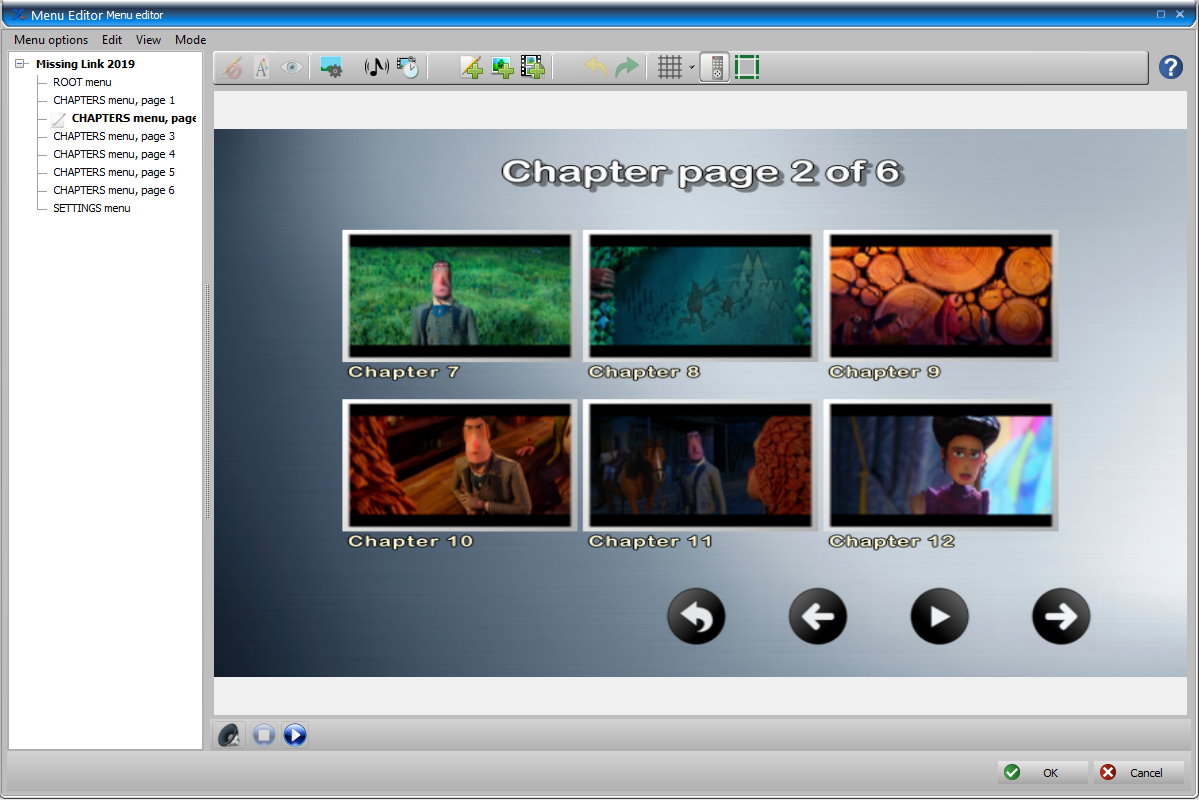Click the no-entry brush icon in toolbar
This screenshot has width=1199, height=800.
click(232, 67)
